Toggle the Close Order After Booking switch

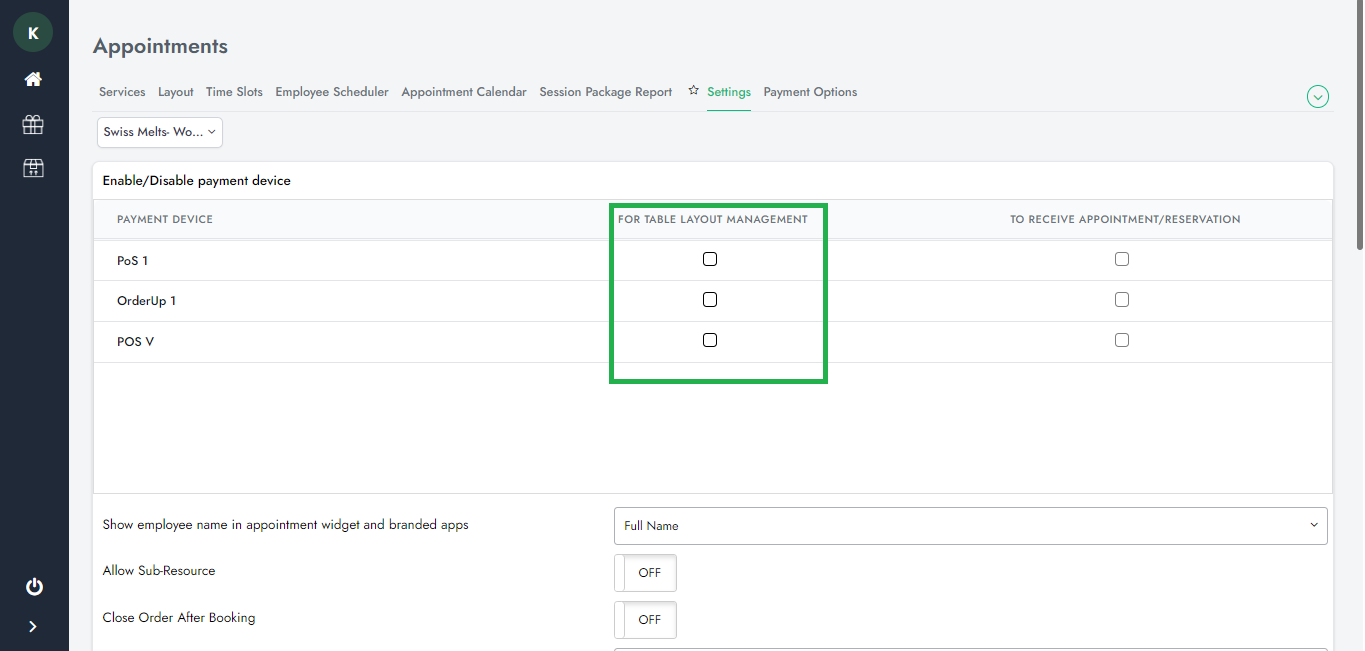click(645, 620)
